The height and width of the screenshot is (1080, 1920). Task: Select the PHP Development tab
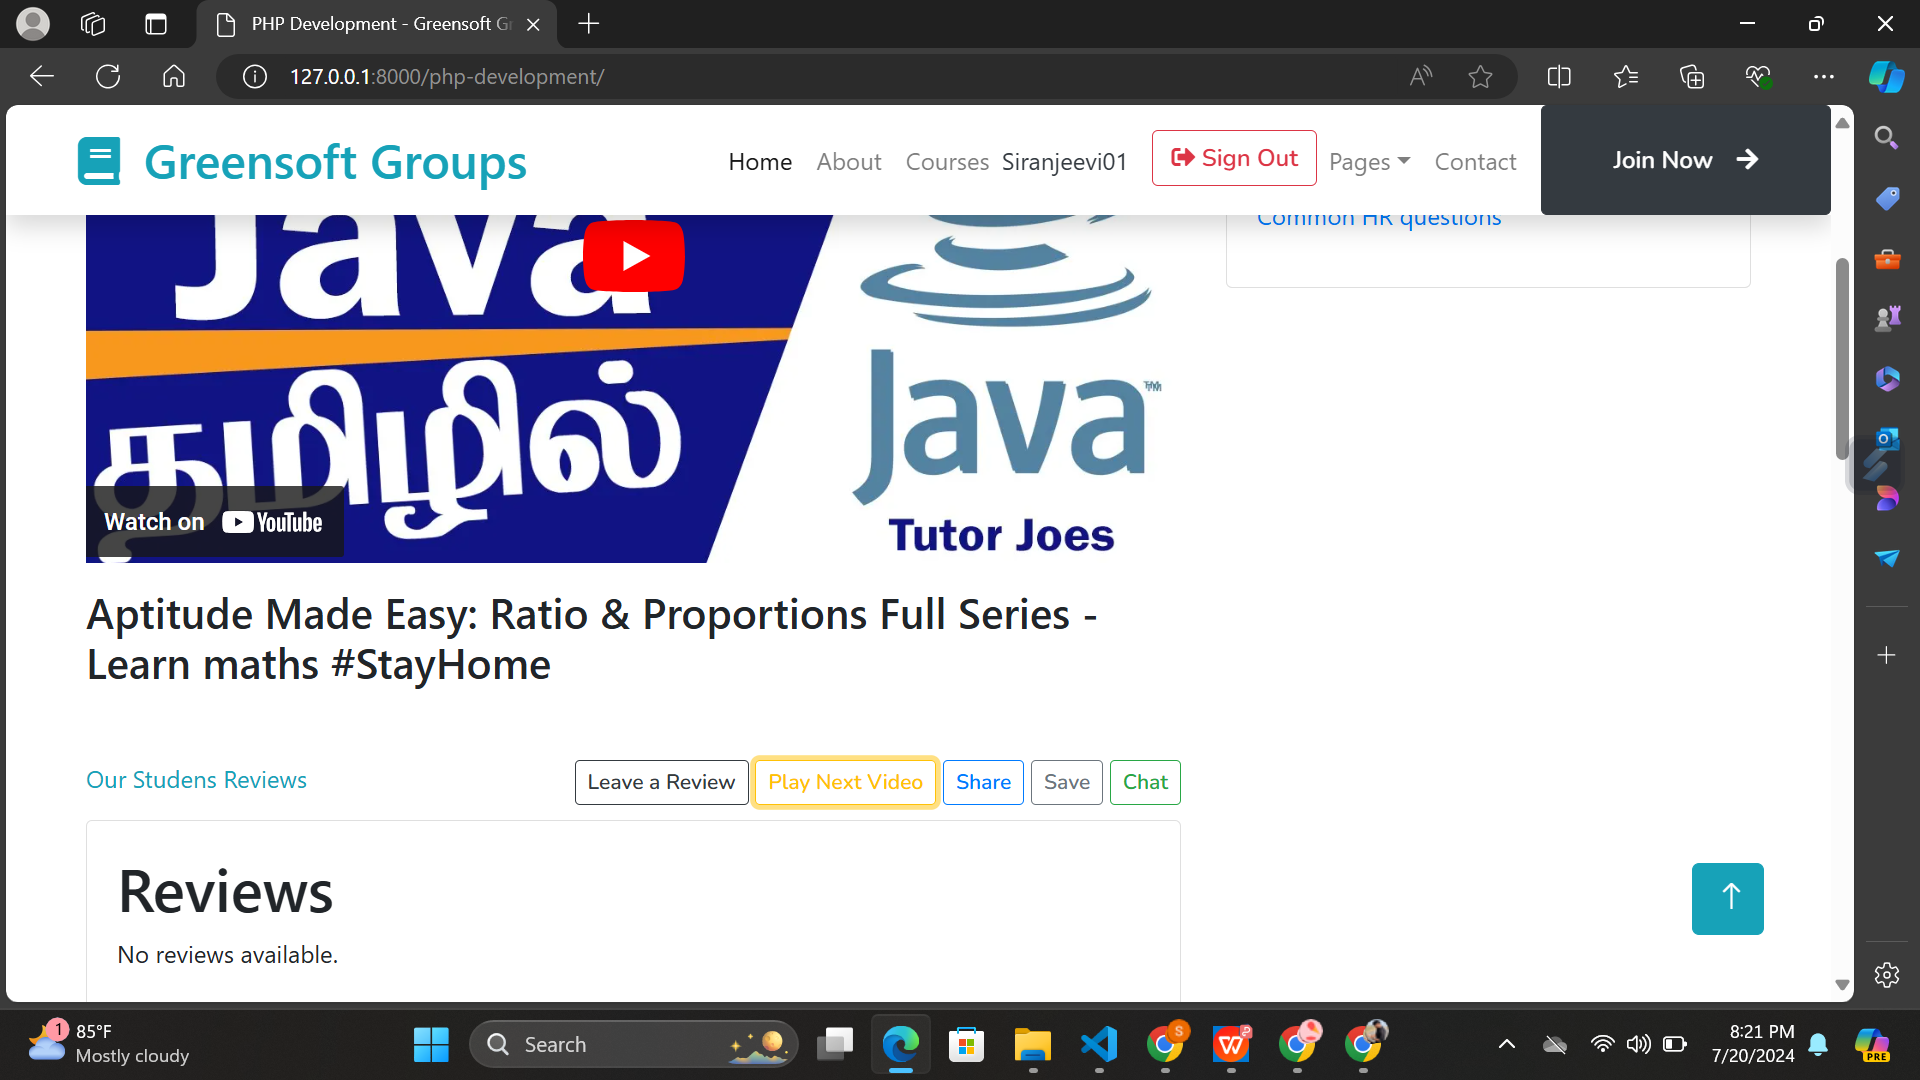[377, 24]
